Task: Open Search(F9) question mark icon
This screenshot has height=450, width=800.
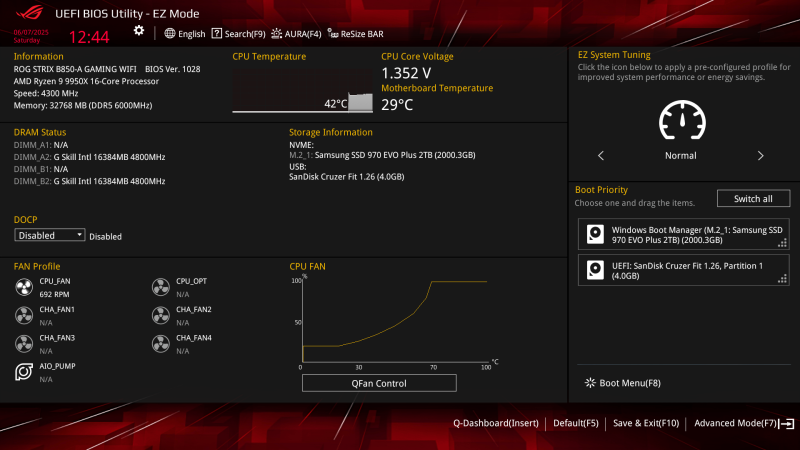Action: pos(216,33)
